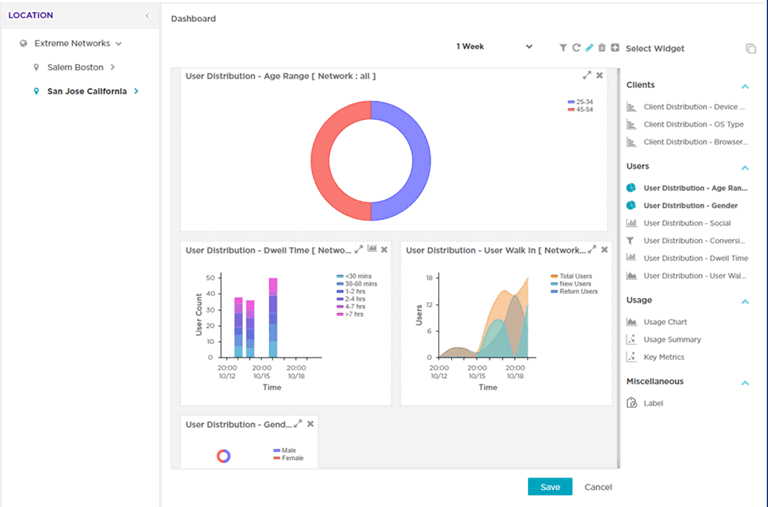Collapse the Usage widget section
This screenshot has width=768, height=507.
pyautogui.click(x=745, y=301)
